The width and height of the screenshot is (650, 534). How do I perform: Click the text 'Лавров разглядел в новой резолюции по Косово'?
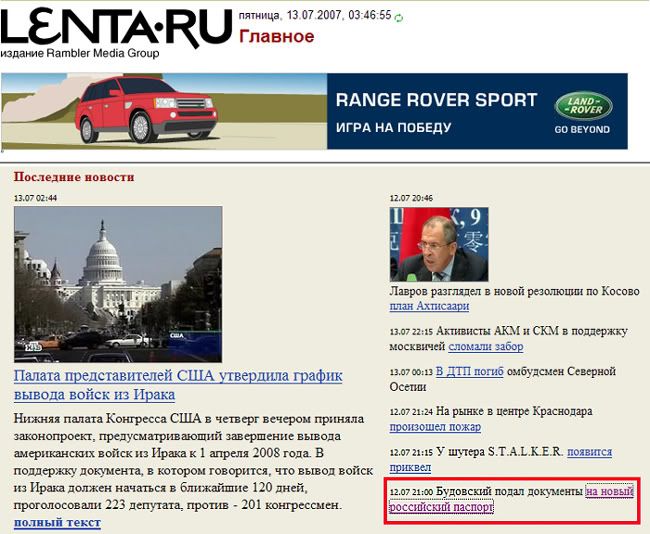click(514, 291)
